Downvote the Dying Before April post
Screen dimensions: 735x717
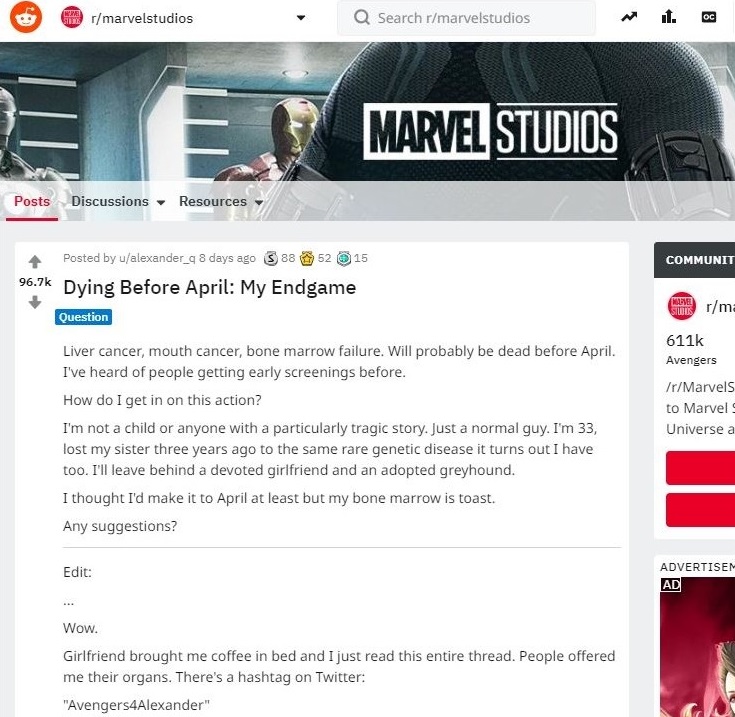[x=35, y=302]
